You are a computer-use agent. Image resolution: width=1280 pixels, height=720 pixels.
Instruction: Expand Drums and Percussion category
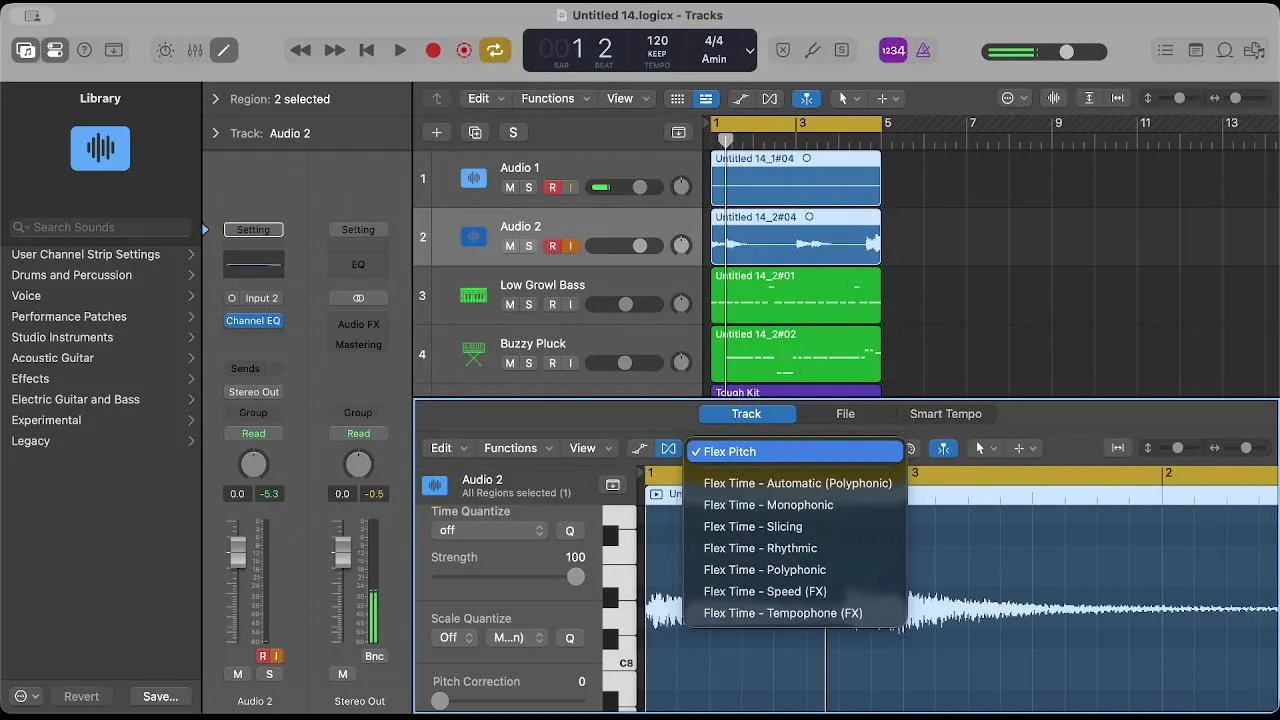101,275
